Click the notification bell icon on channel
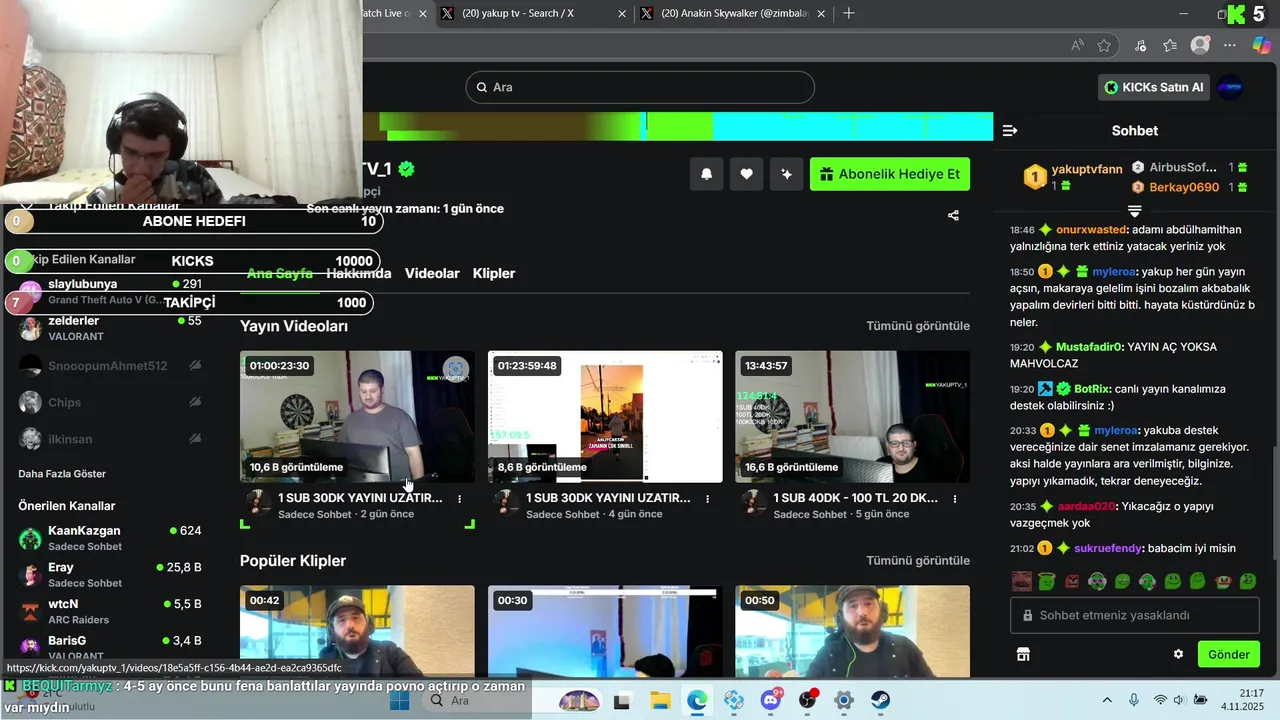Image resolution: width=1280 pixels, height=720 pixels. pyautogui.click(x=706, y=174)
